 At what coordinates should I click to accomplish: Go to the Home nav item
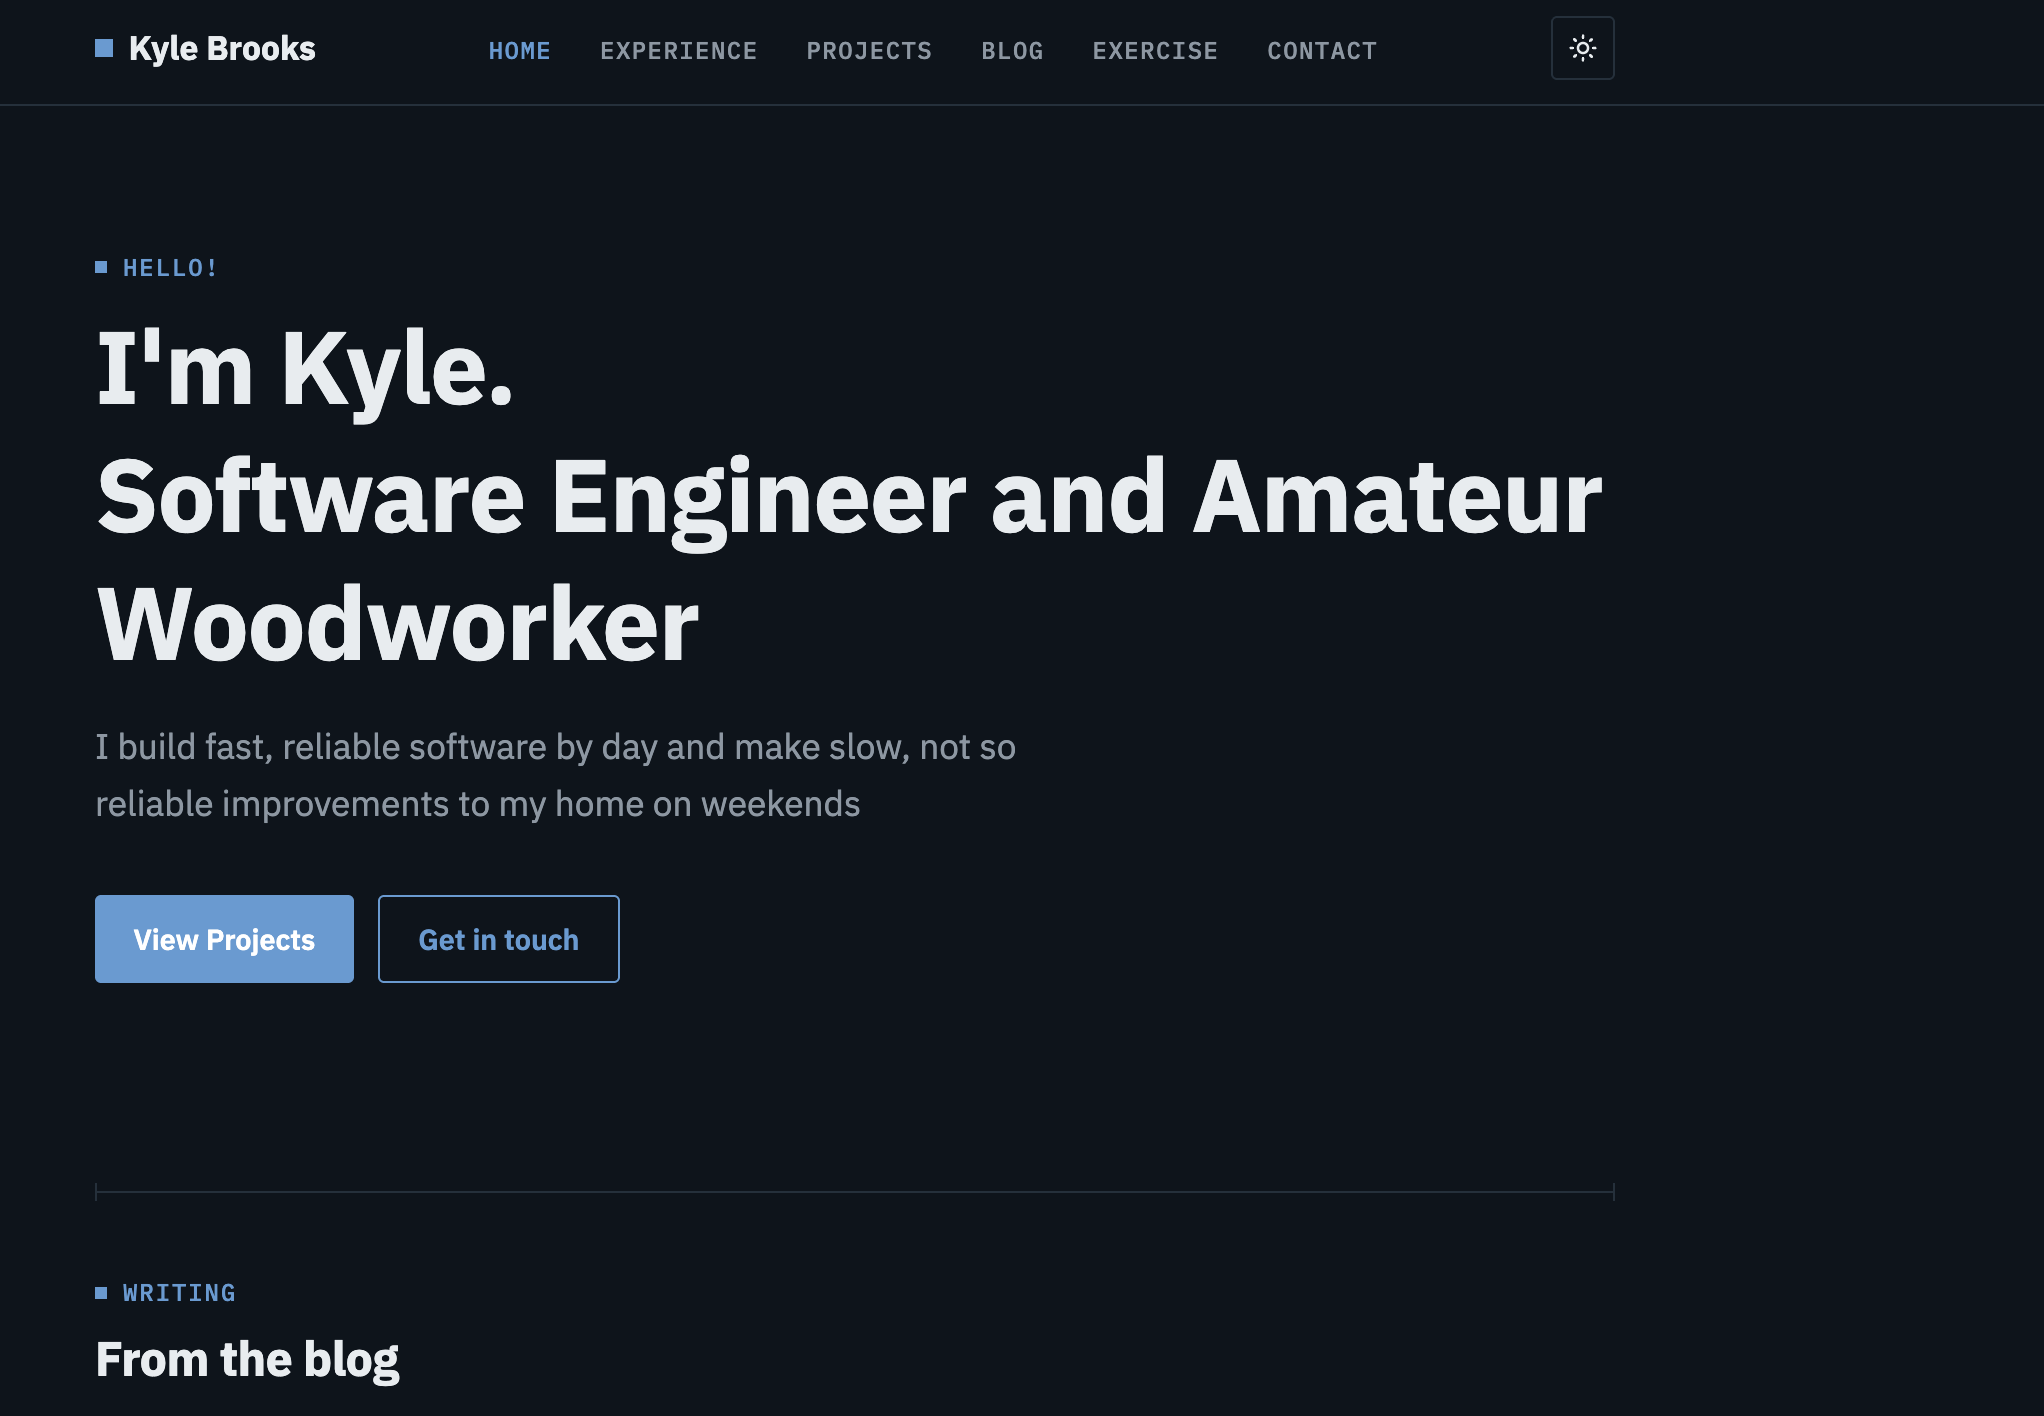click(x=520, y=51)
